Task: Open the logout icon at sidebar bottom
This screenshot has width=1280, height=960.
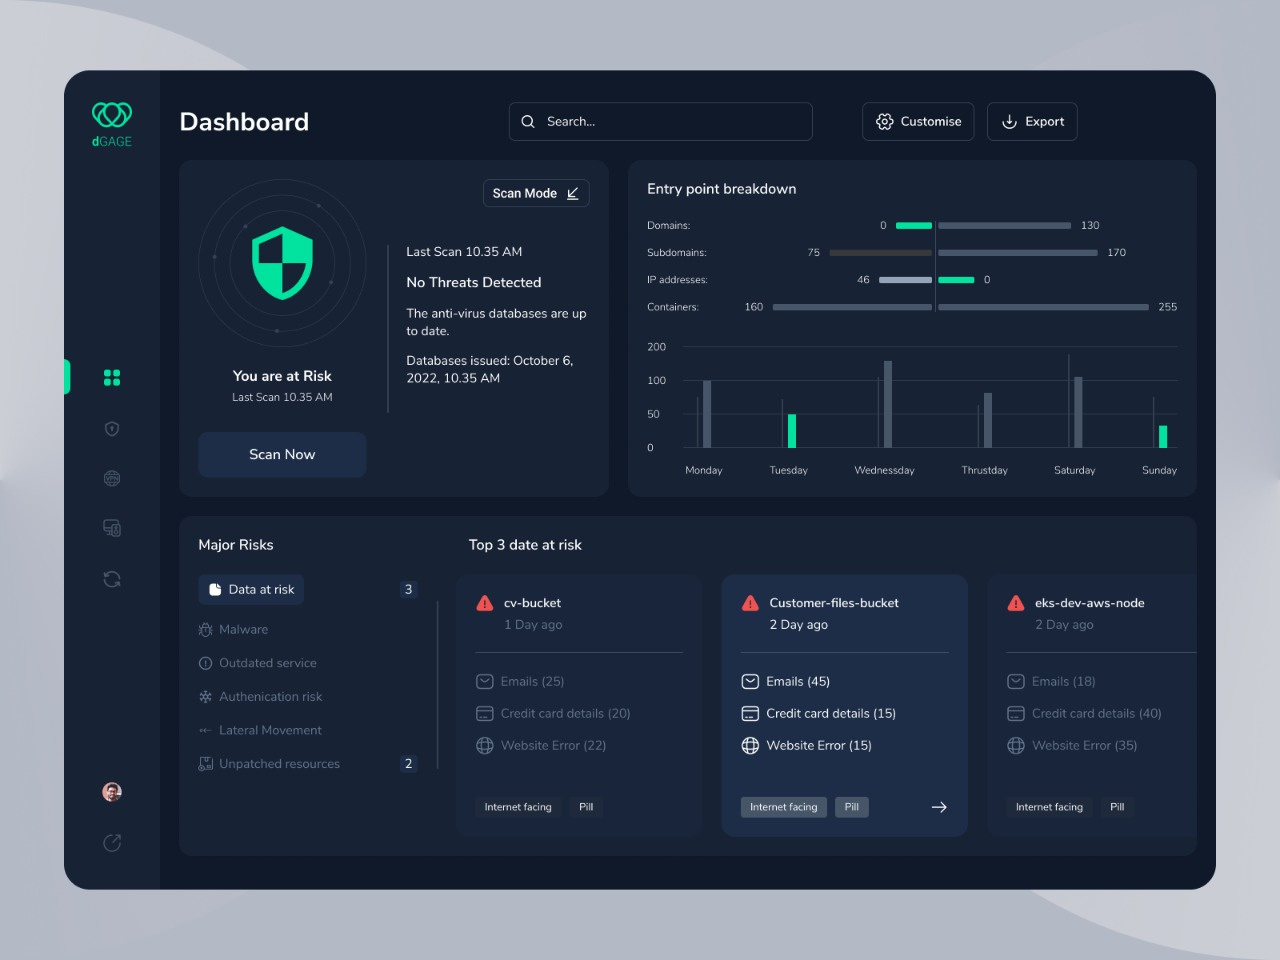Action: (111, 842)
